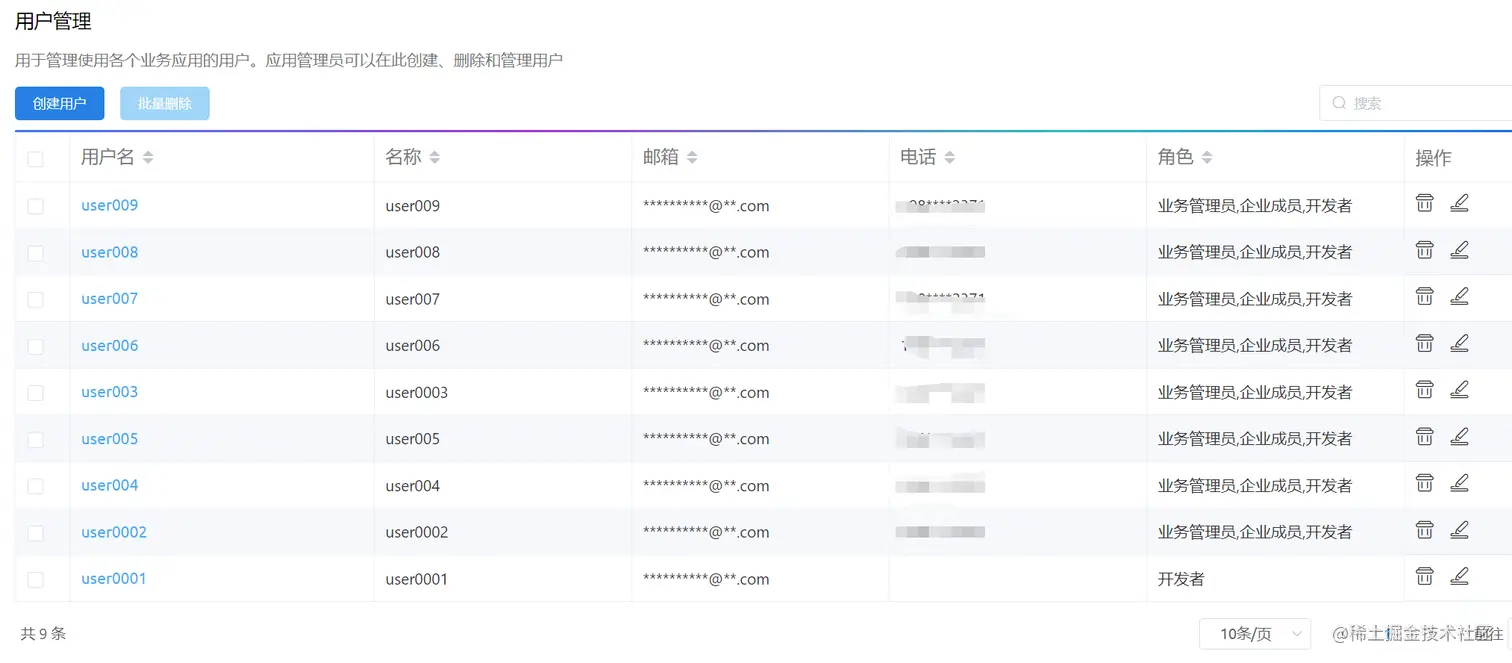
Task: Open the user0002 username link
Action: 114,532
